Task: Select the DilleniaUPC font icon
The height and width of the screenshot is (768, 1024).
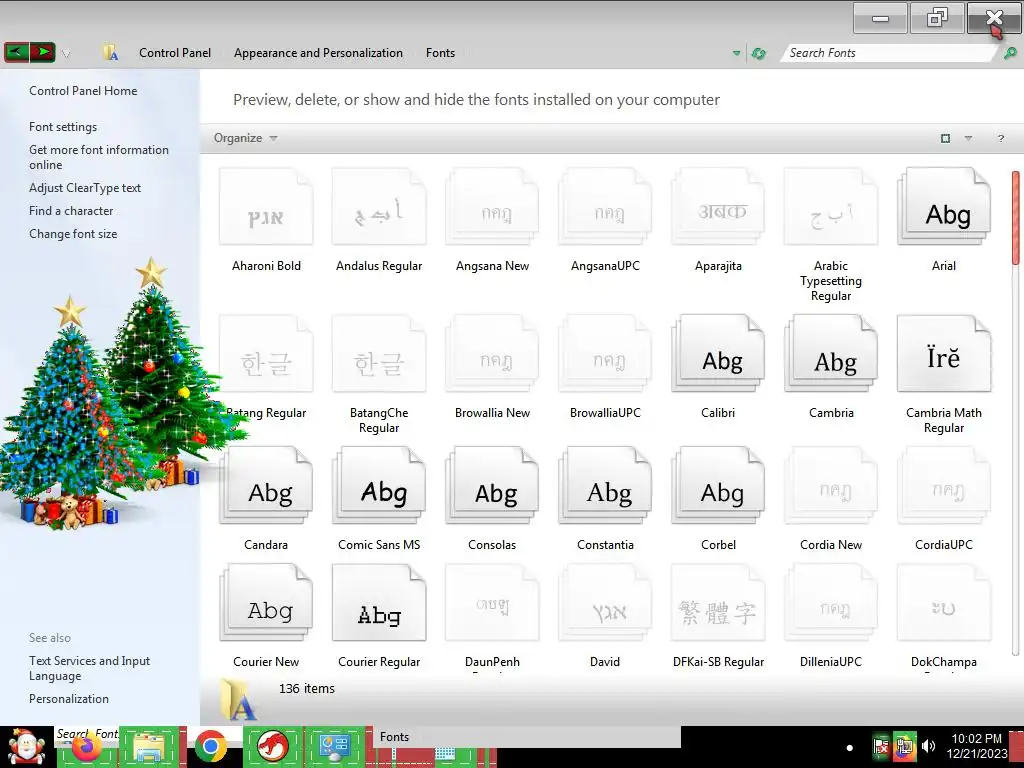Action: pos(831,603)
